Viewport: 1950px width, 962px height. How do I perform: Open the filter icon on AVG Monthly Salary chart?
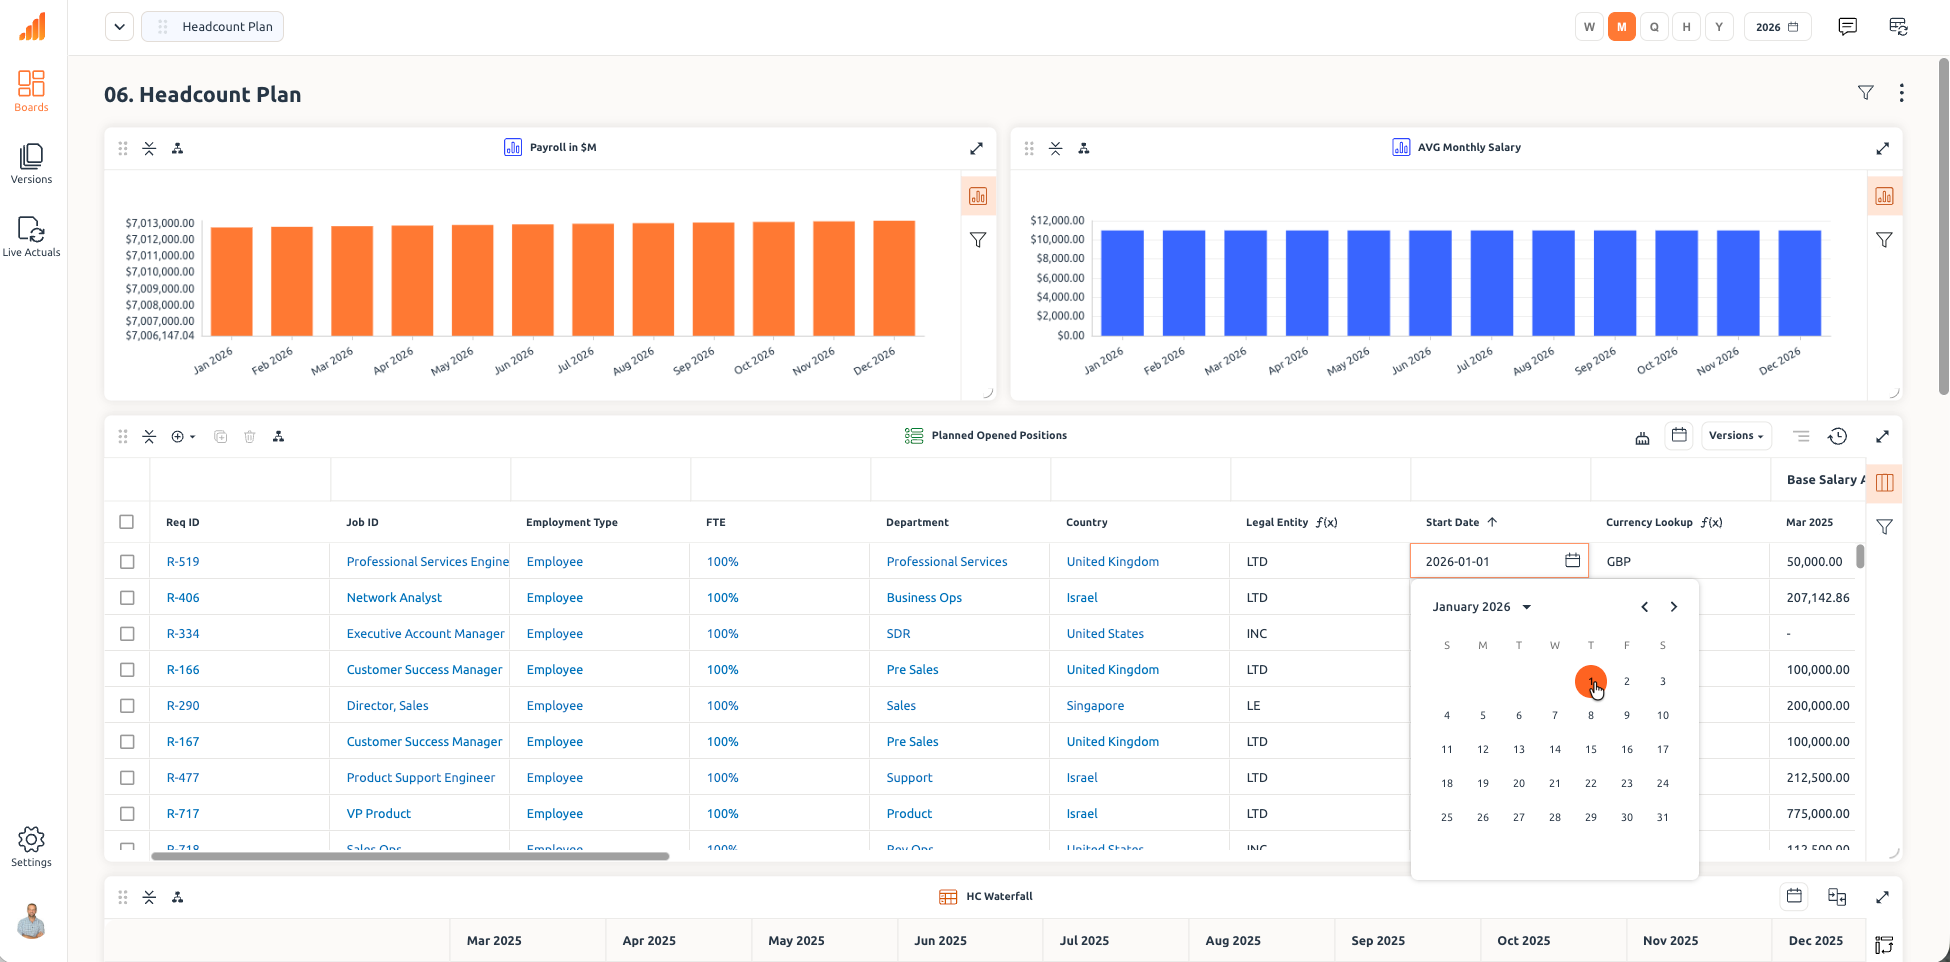tap(1884, 240)
